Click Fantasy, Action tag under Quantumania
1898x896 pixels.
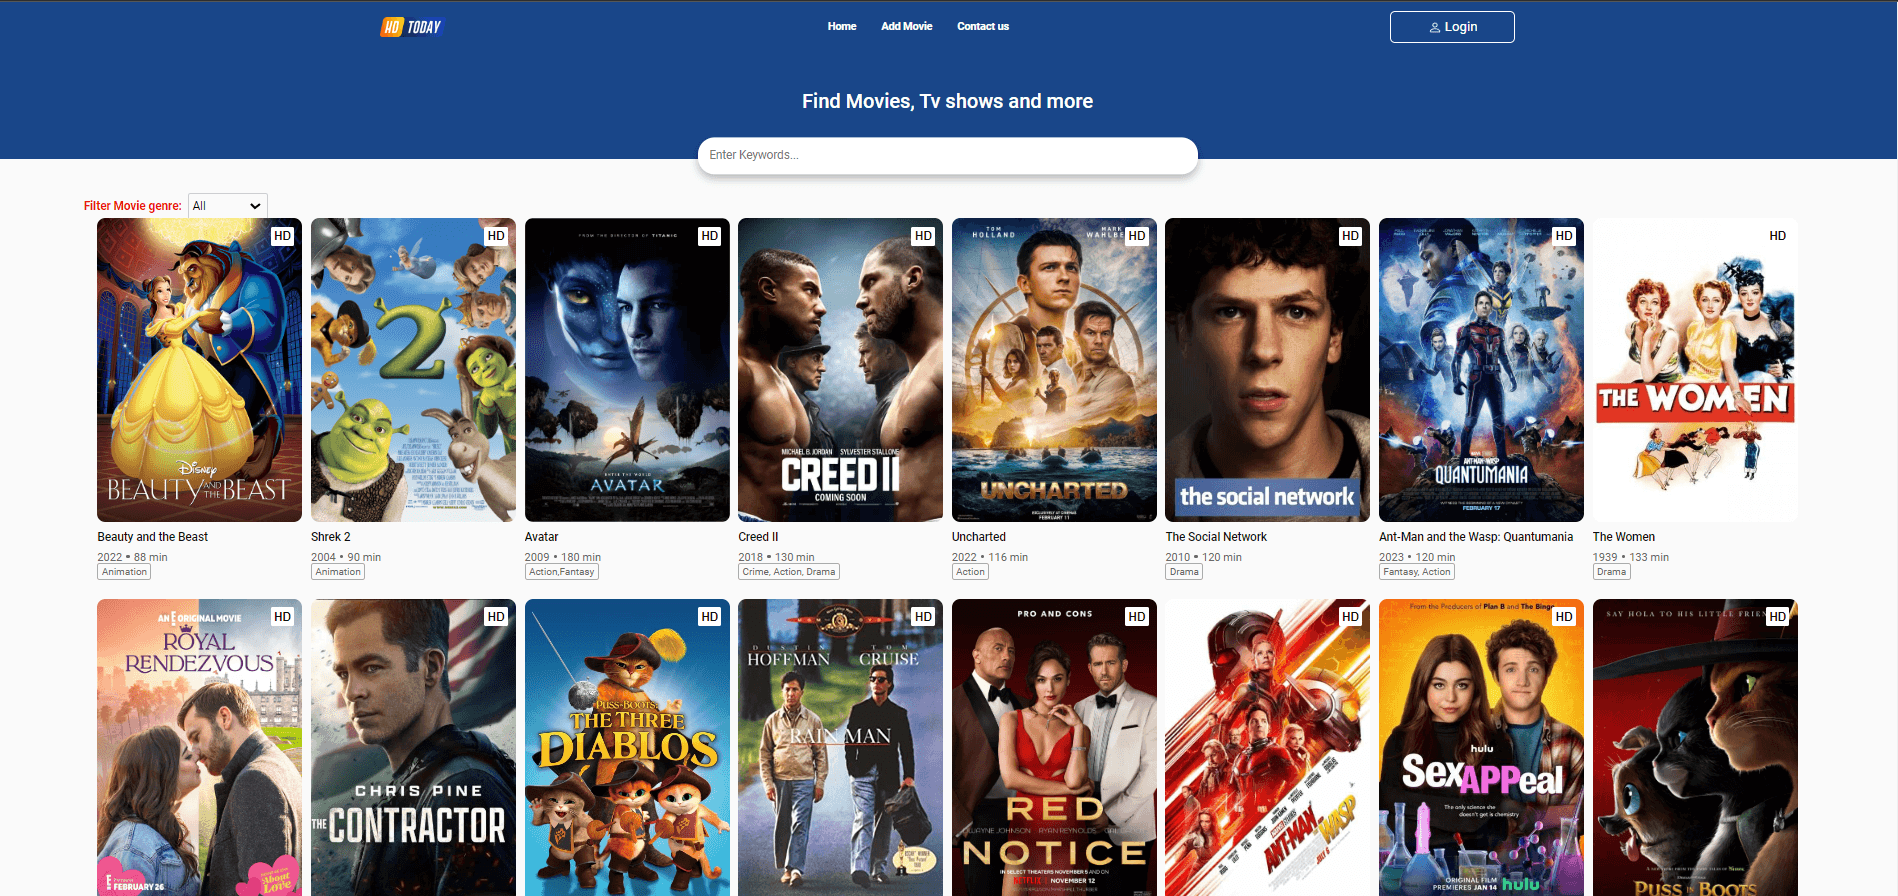[x=1417, y=572]
